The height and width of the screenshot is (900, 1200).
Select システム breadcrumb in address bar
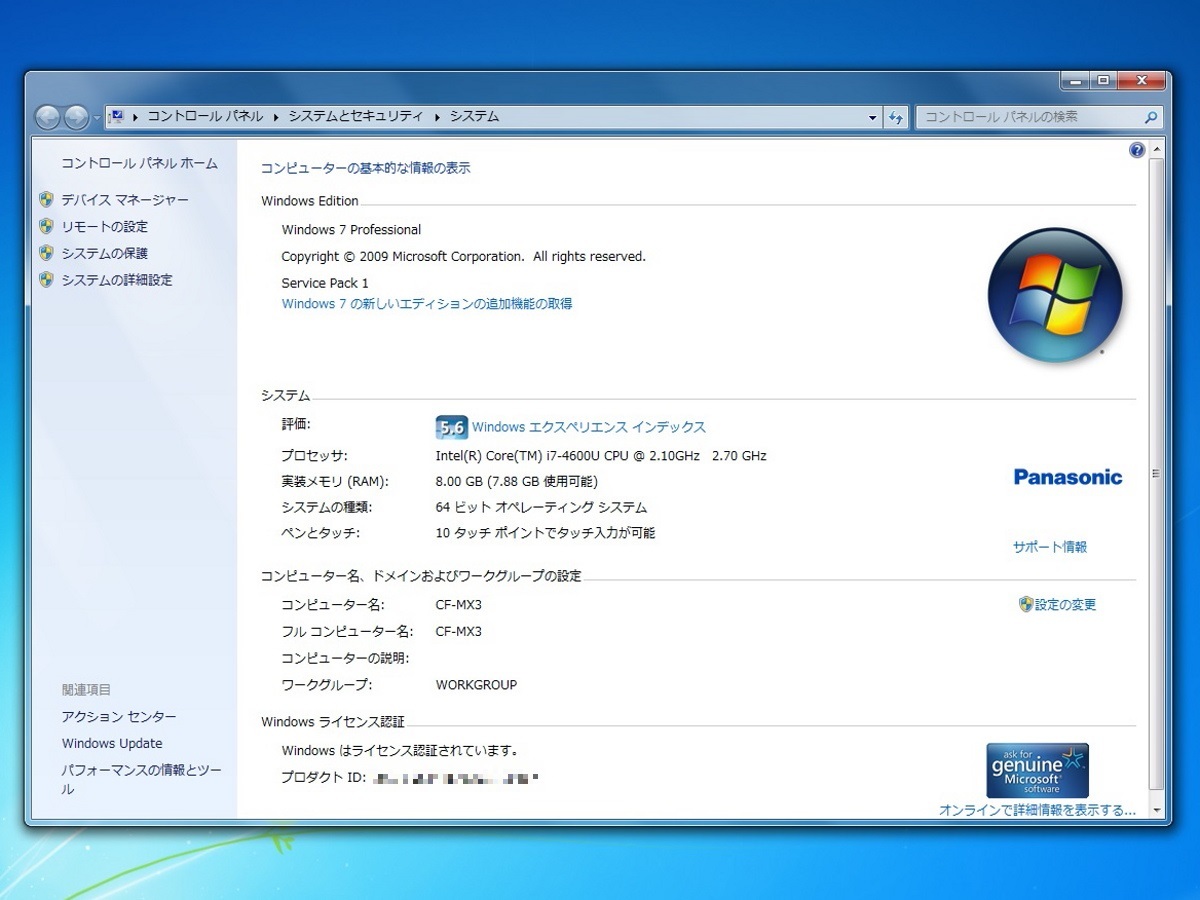click(x=474, y=116)
